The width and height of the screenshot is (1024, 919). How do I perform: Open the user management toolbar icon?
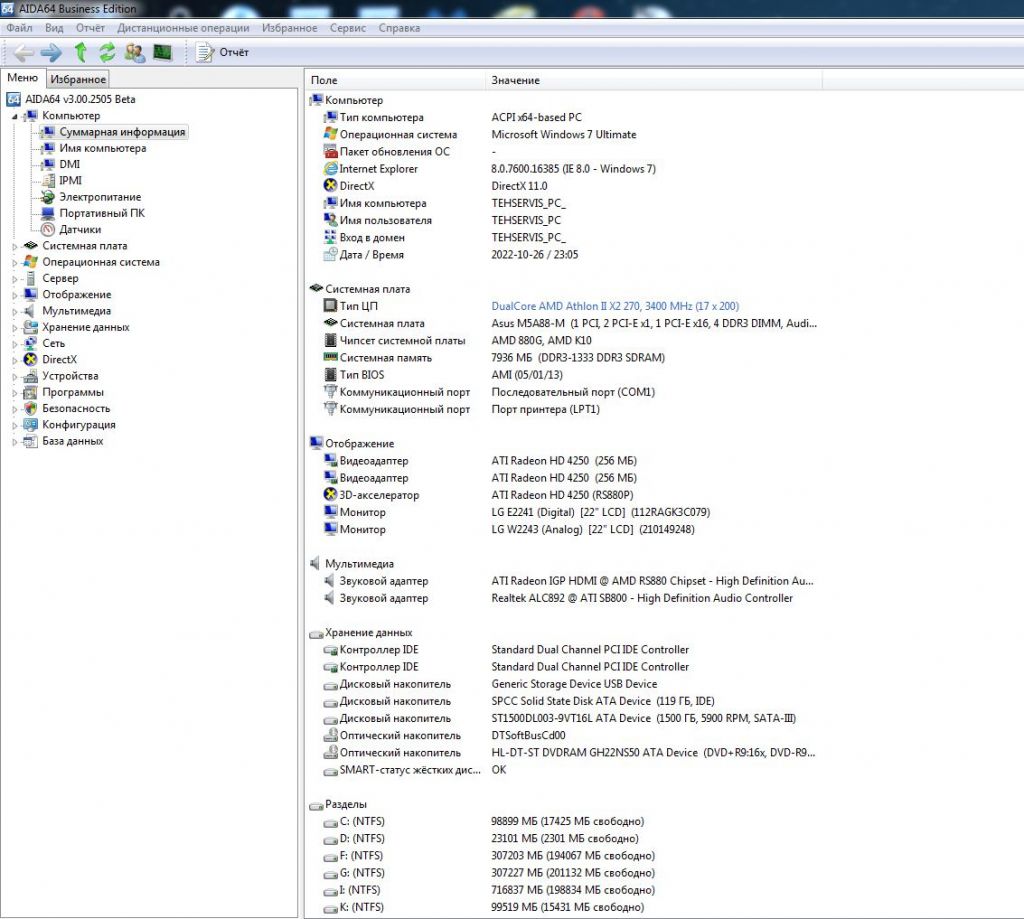pyautogui.click(x=135, y=52)
